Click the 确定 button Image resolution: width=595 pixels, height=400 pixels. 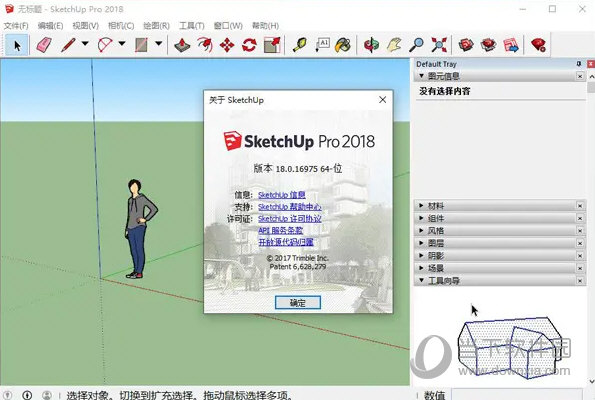coord(298,303)
